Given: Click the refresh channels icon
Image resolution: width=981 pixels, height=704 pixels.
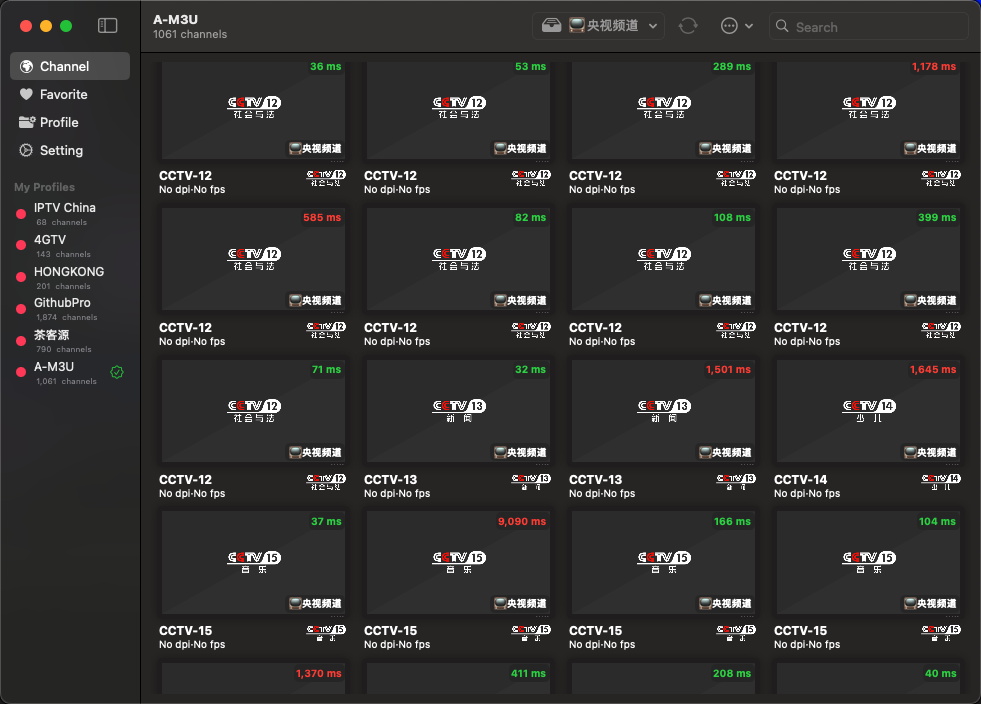Looking at the screenshot, I should pos(688,26).
